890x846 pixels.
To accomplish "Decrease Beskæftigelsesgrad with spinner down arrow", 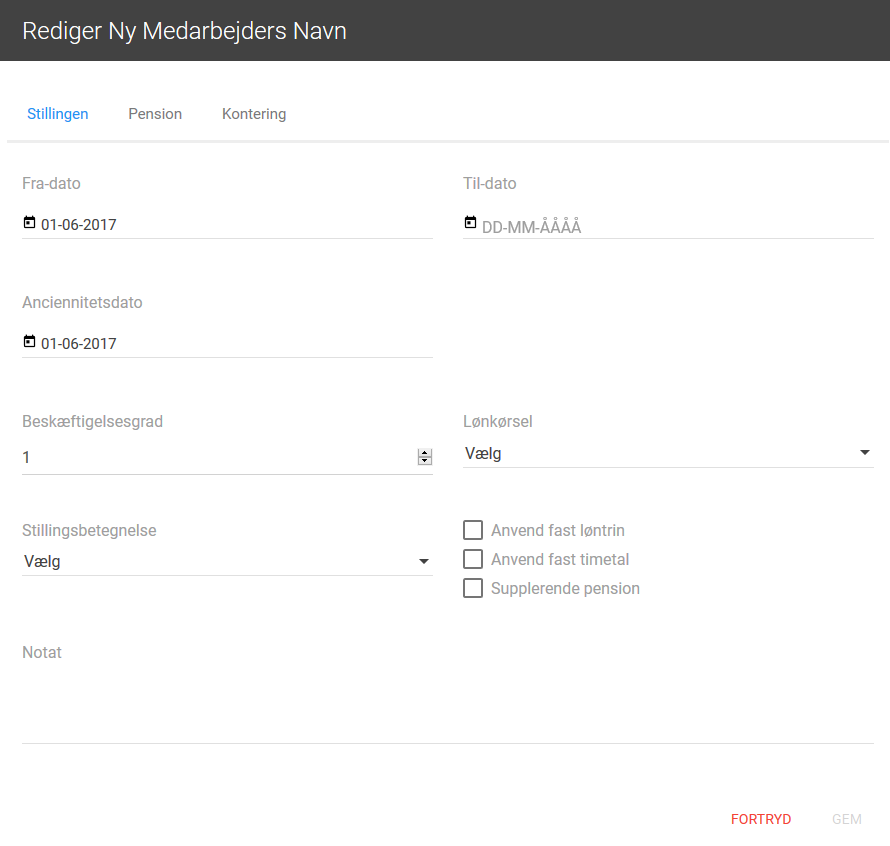I will pos(425,460).
